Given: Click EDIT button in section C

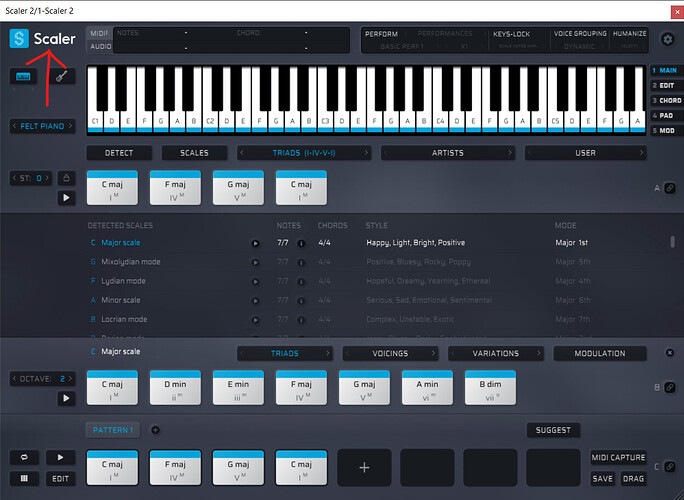Looking at the screenshot, I should (x=60, y=479).
